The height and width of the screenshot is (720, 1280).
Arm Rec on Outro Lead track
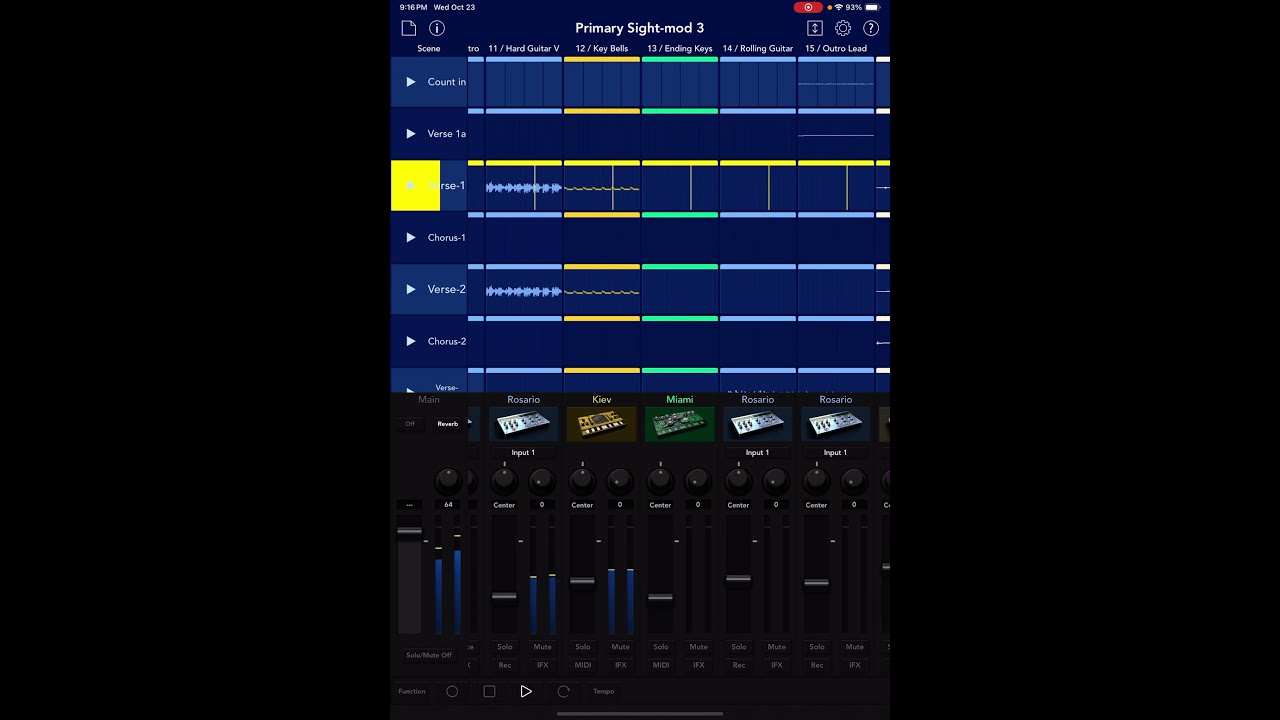coord(817,665)
